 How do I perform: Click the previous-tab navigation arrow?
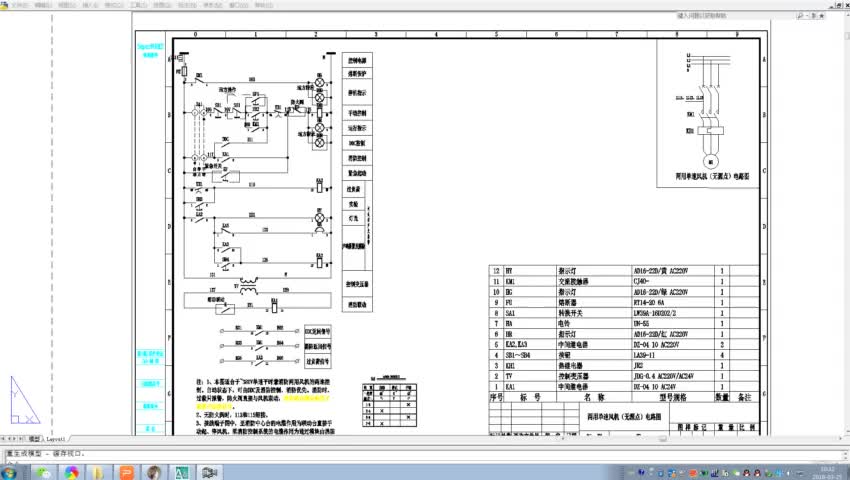[9, 439]
